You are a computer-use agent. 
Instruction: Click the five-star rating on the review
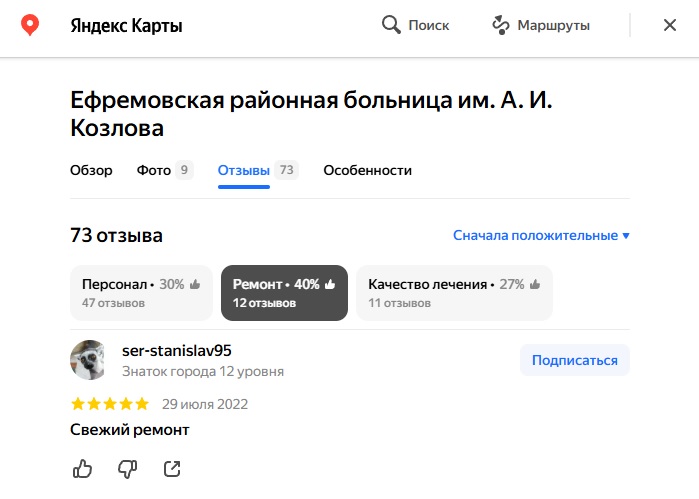click(x=110, y=404)
